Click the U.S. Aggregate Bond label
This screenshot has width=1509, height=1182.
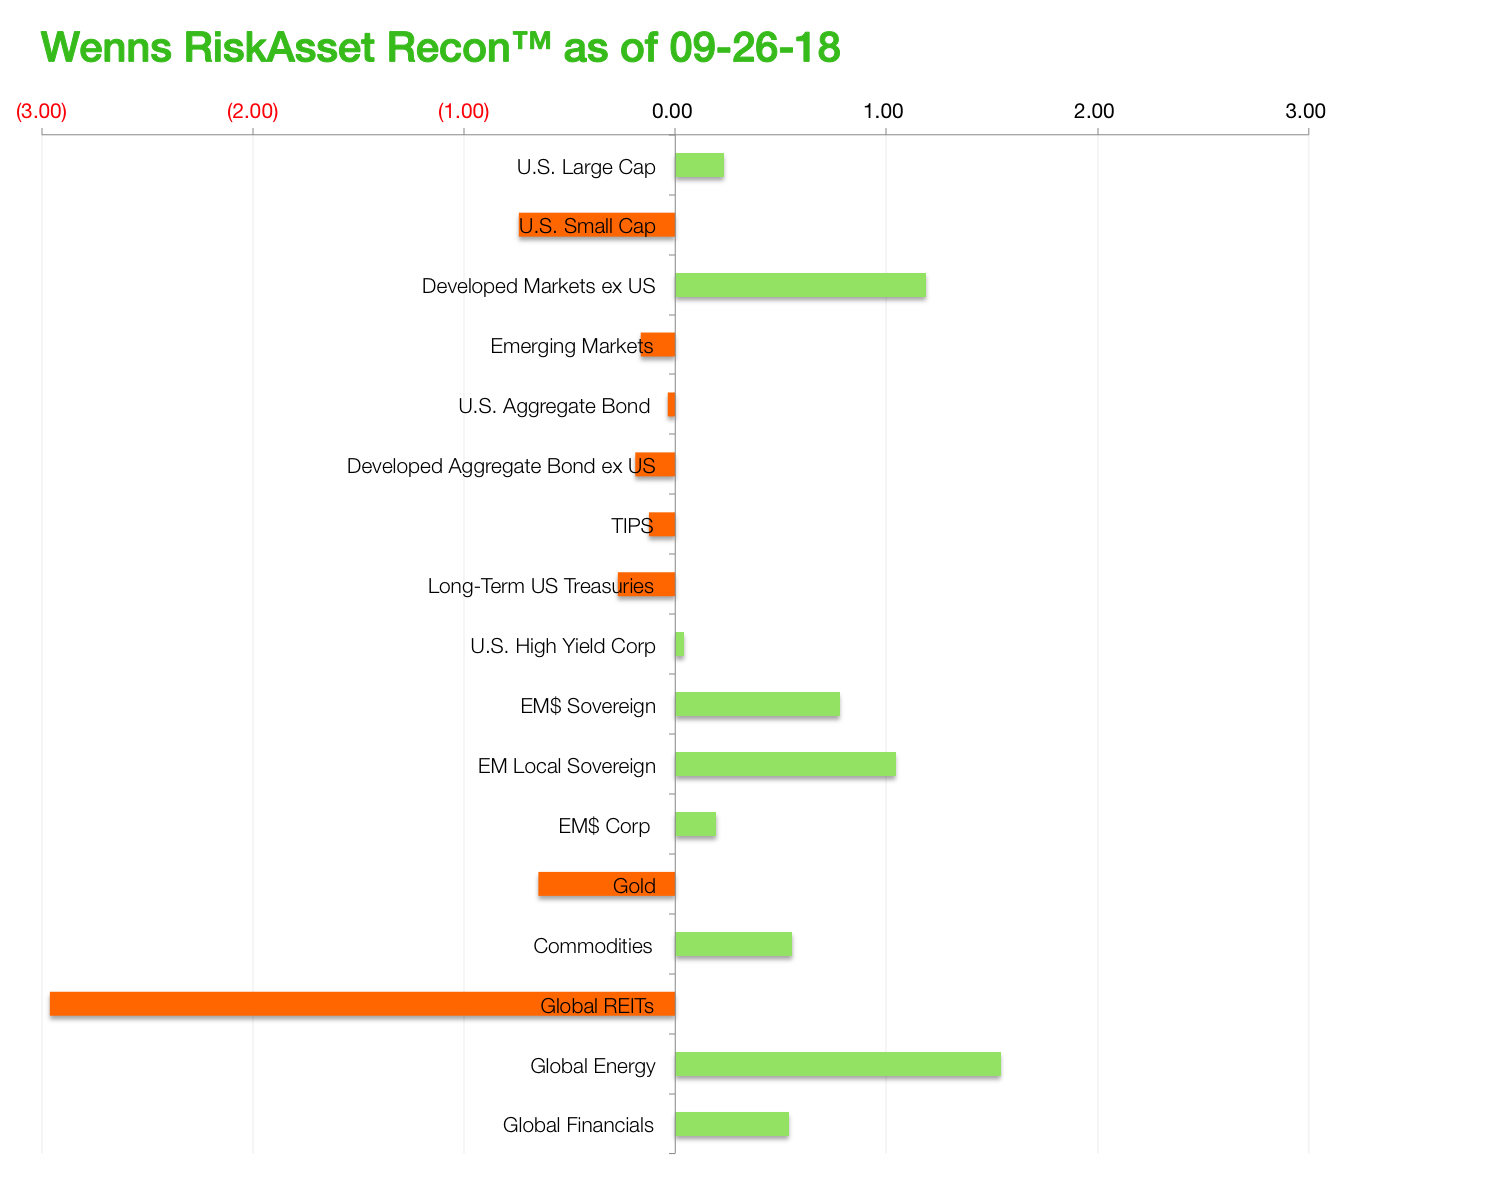tap(554, 406)
